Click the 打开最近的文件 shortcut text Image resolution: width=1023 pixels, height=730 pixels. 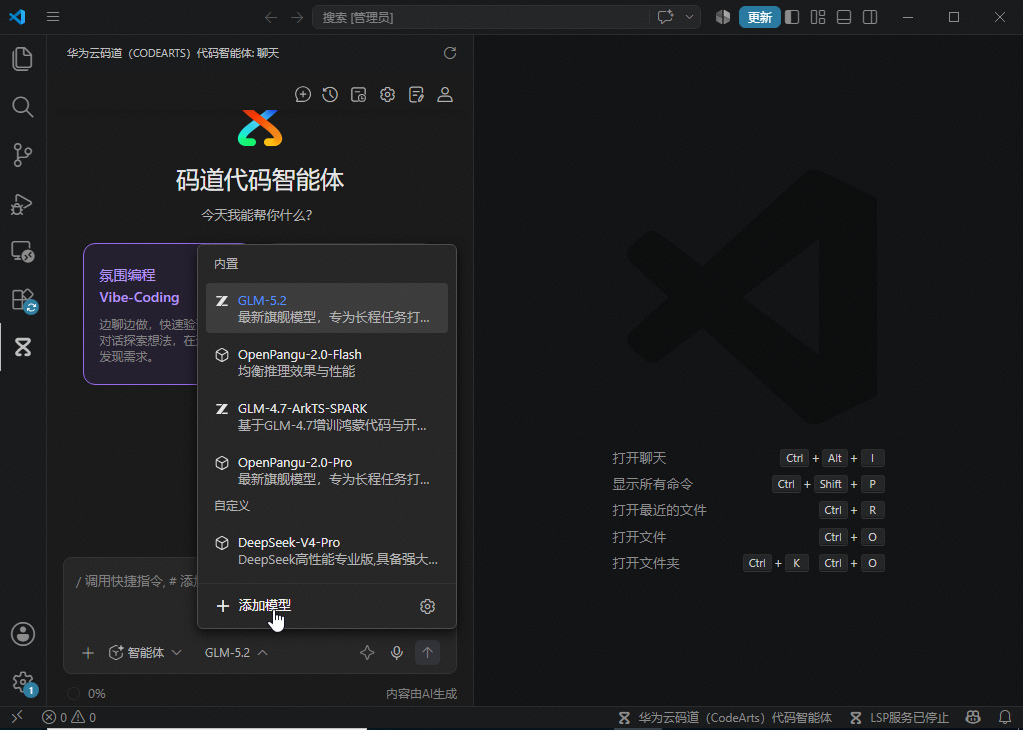(x=660, y=510)
